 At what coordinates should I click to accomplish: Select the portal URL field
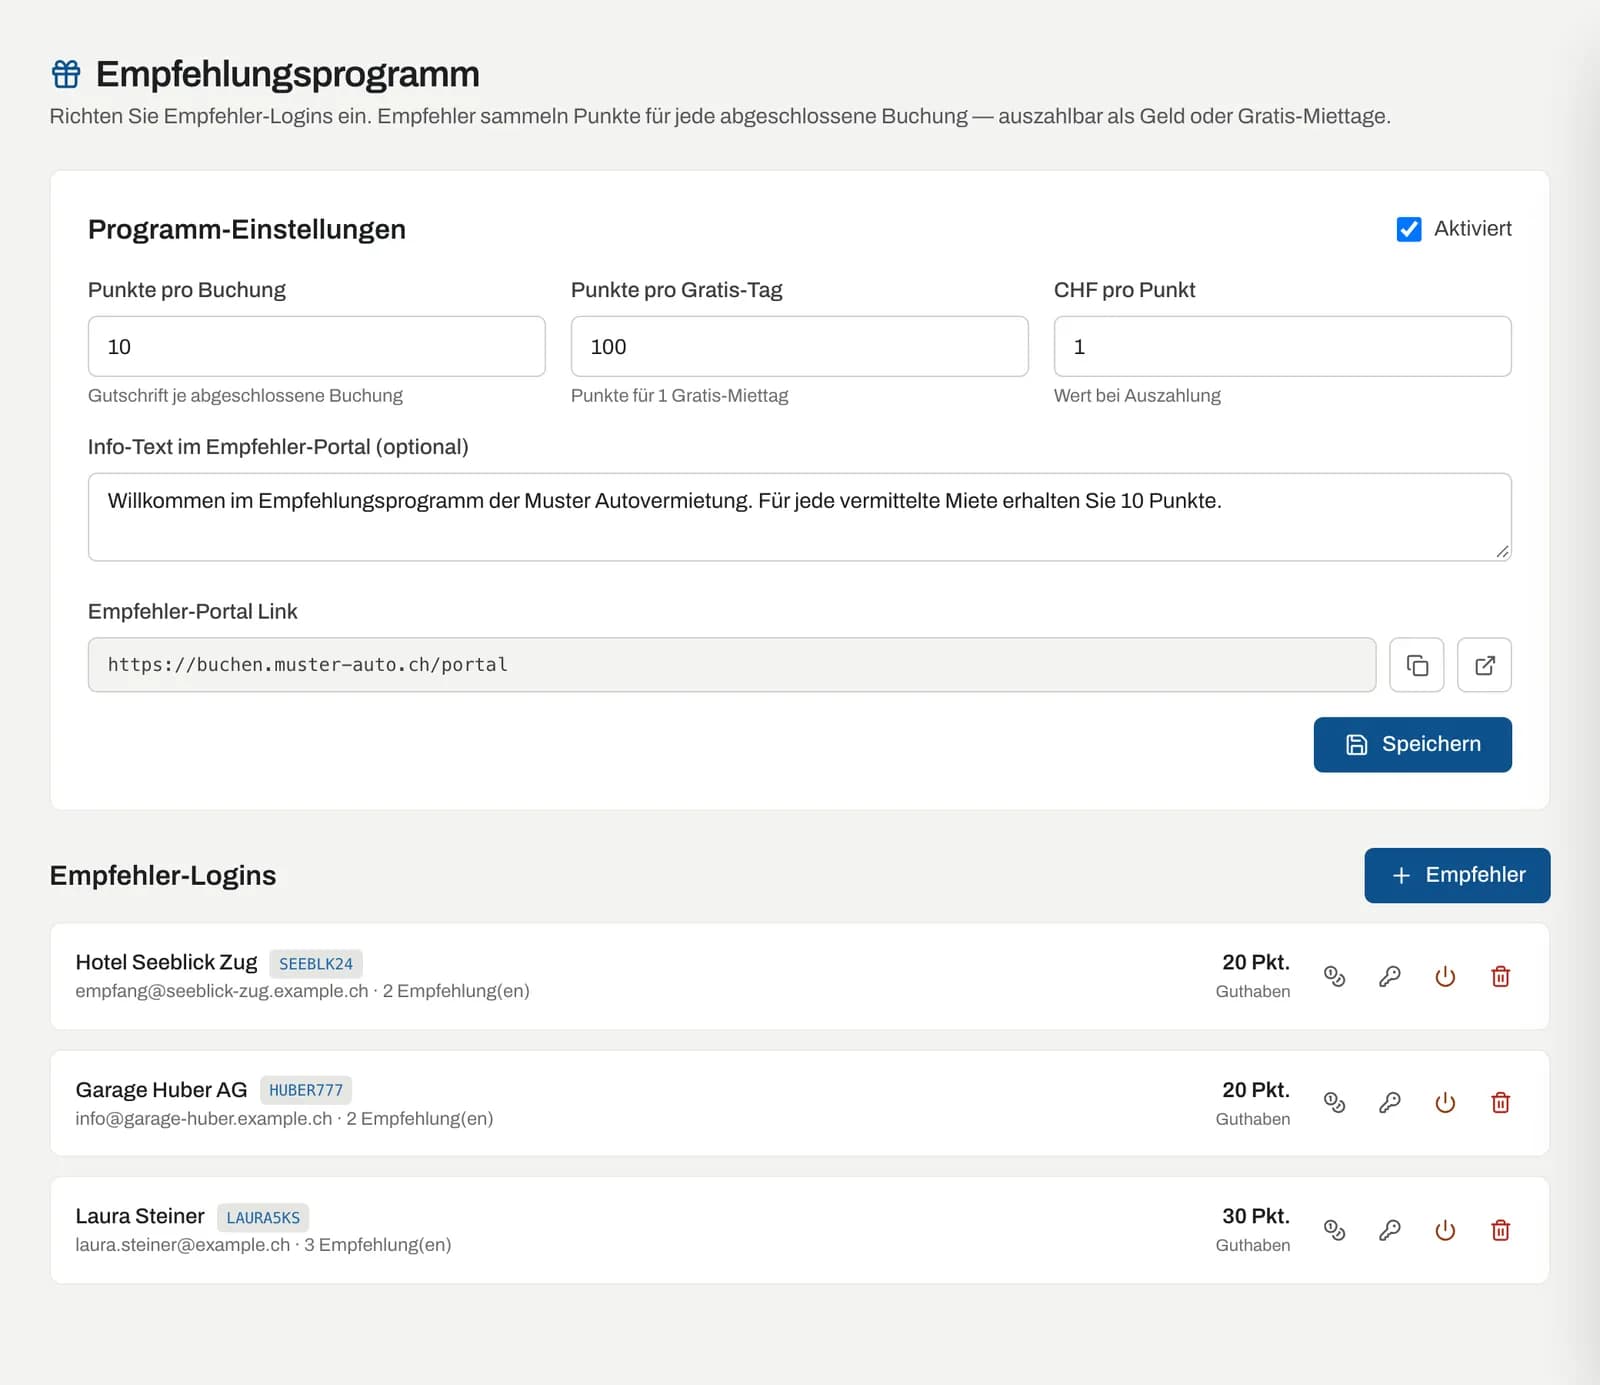pyautogui.click(x=732, y=665)
